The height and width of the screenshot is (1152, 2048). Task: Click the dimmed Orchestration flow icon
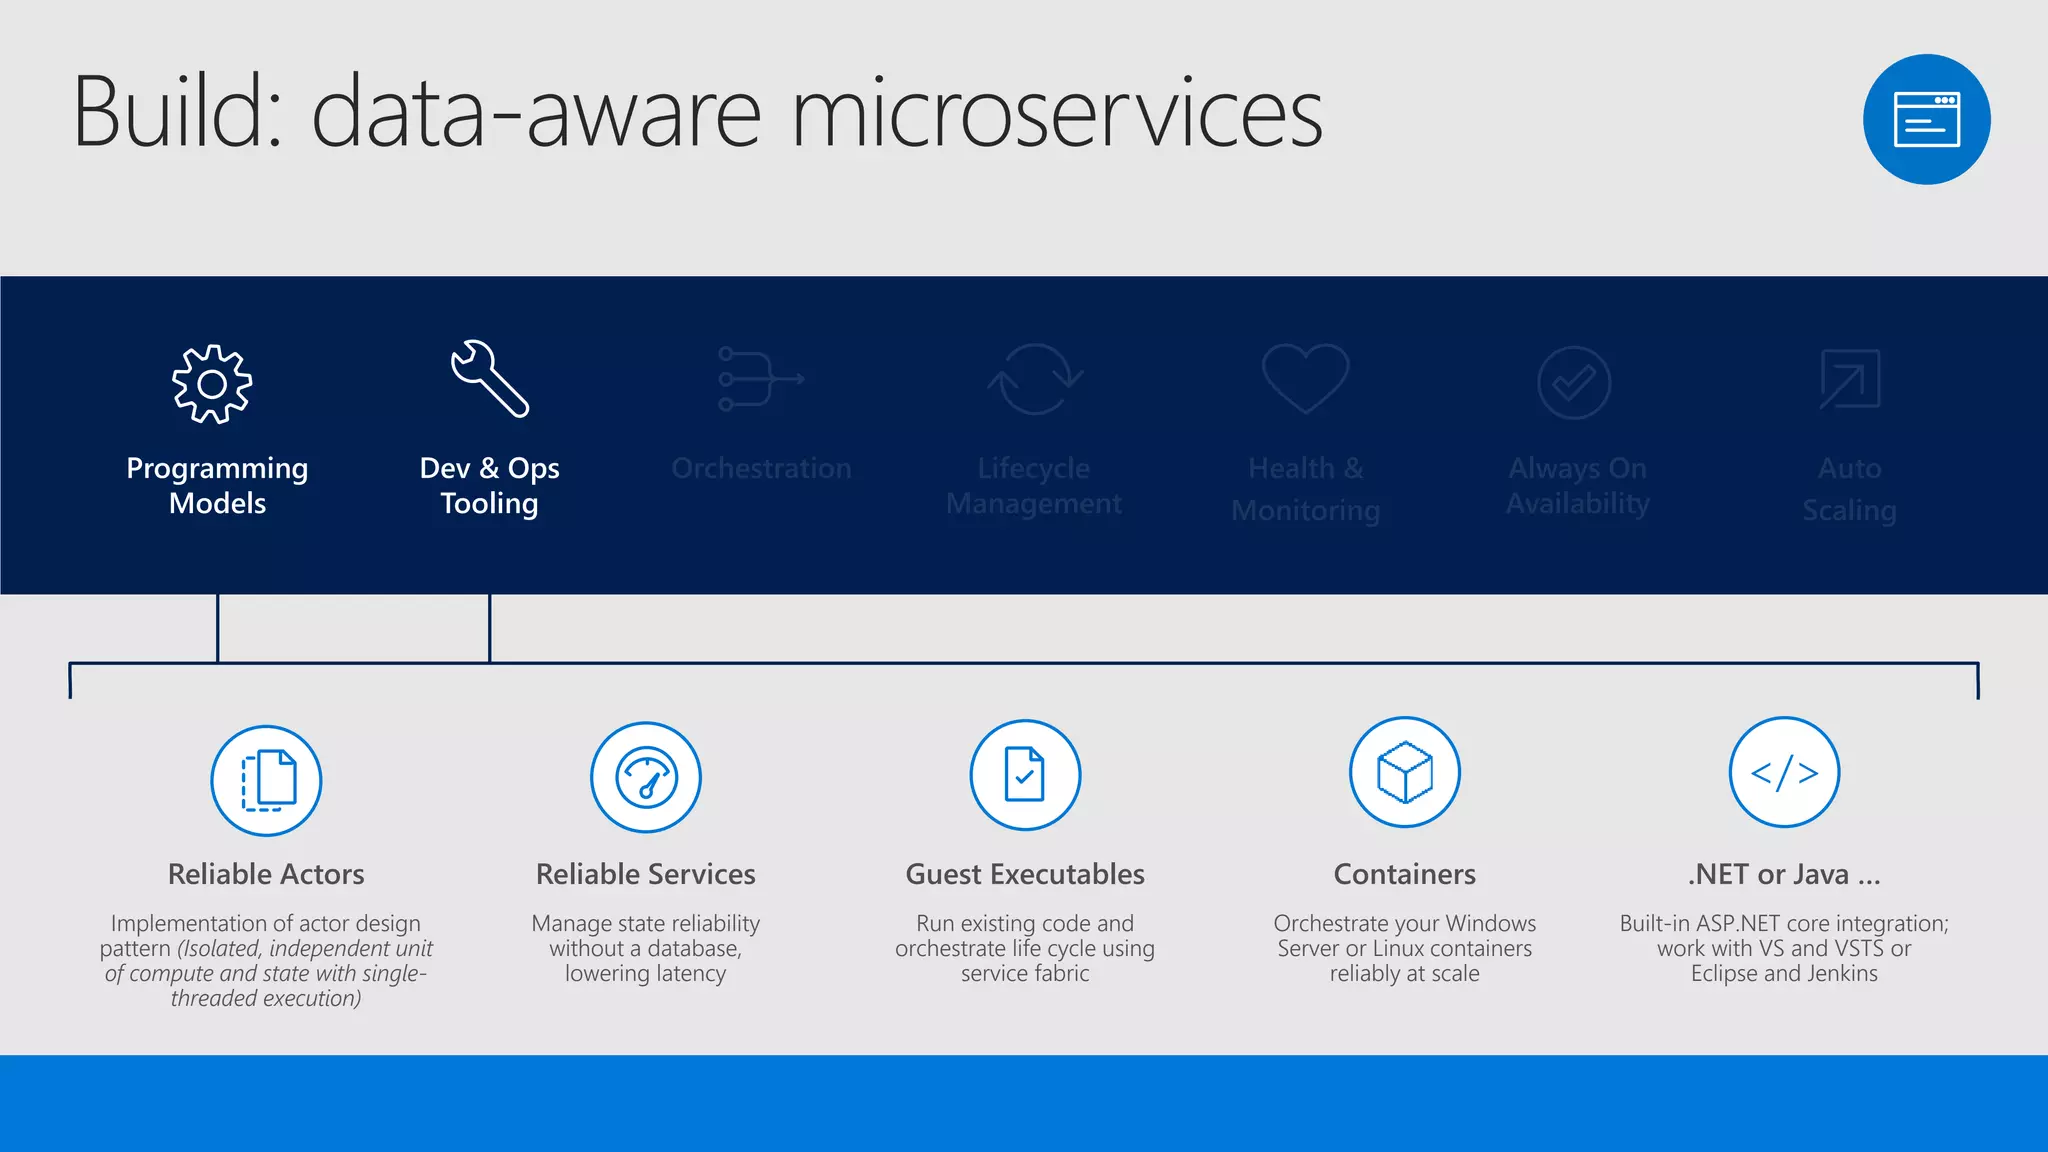coord(761,378)
